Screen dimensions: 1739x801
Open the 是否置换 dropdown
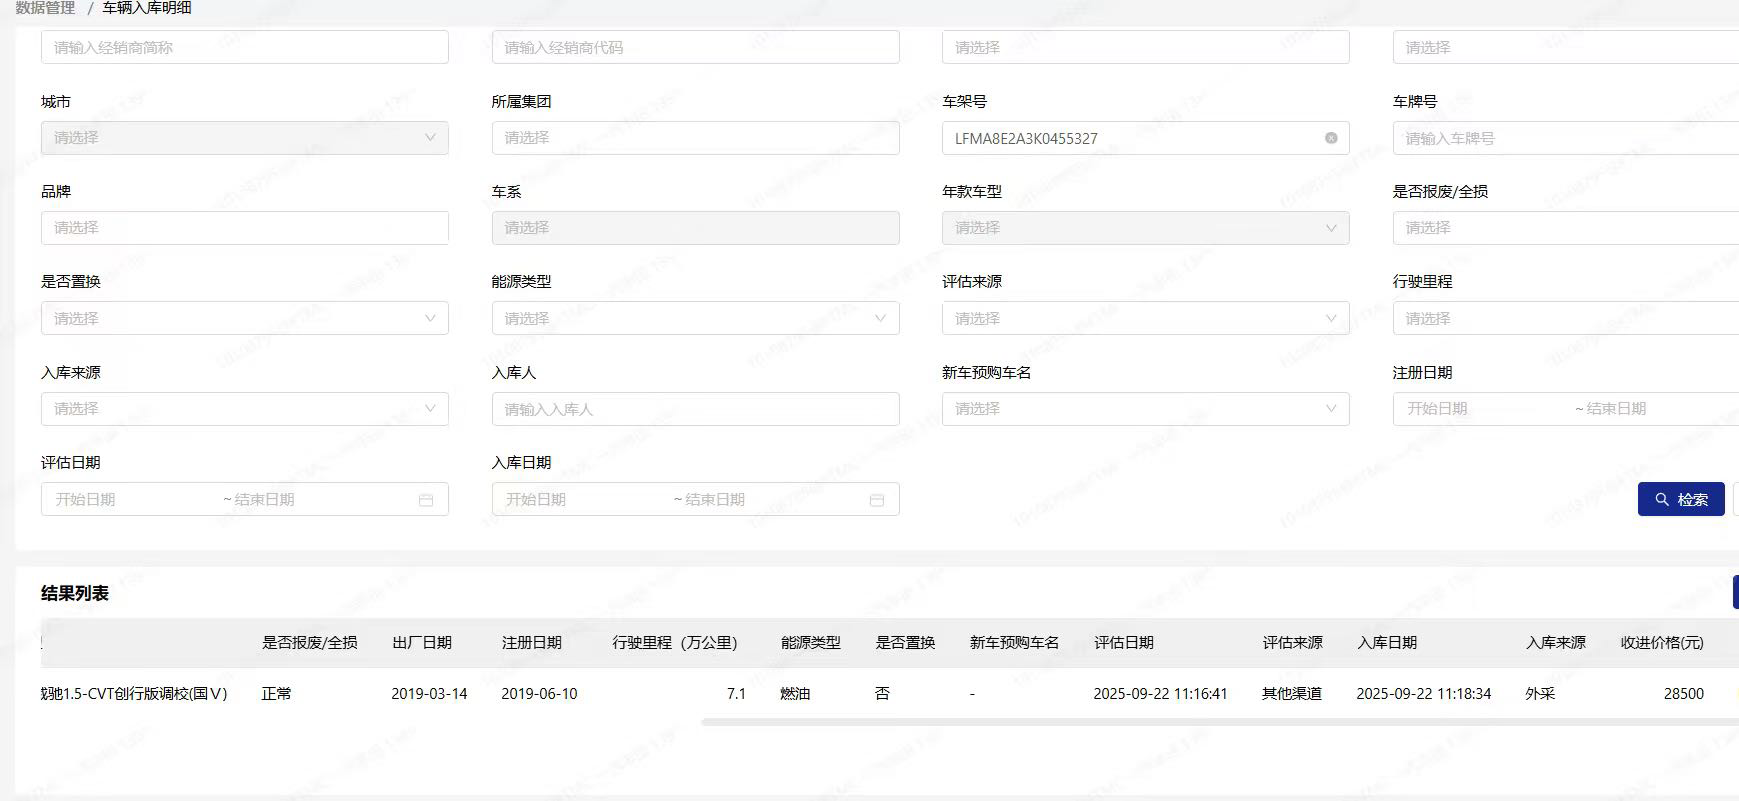245,318
